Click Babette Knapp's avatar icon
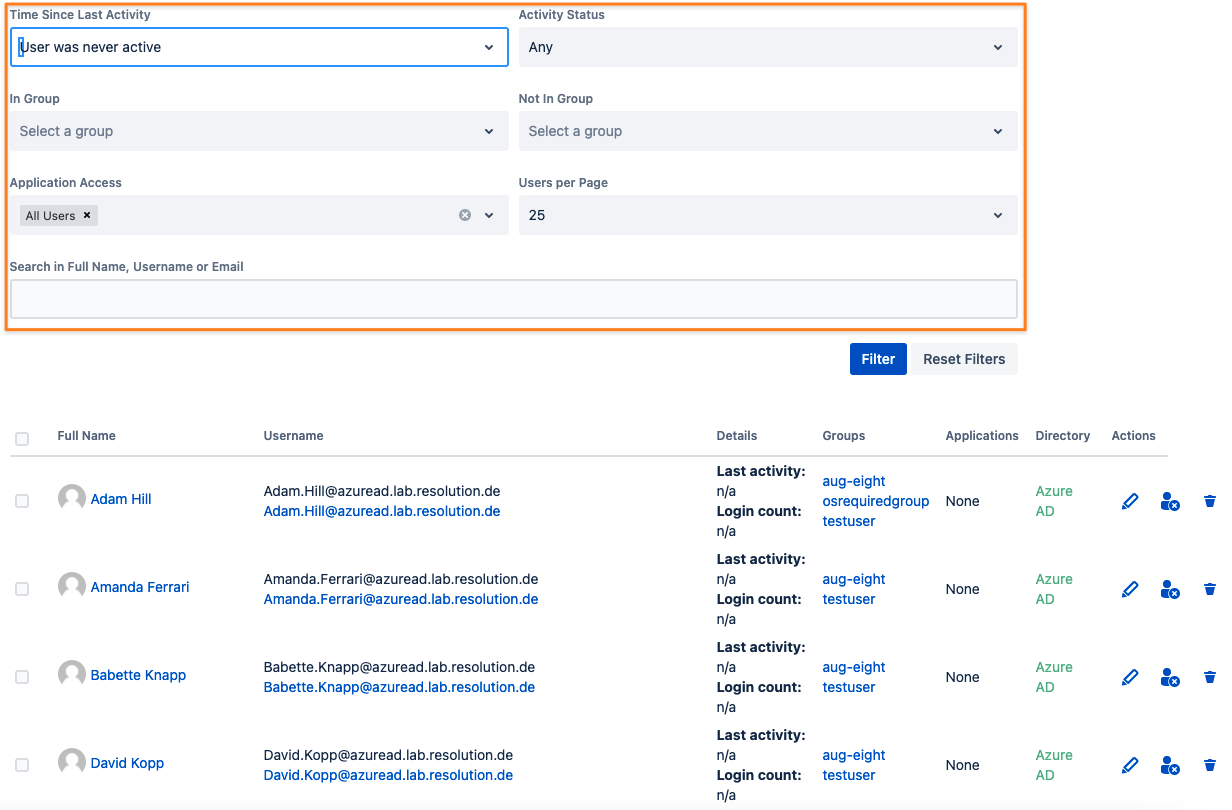This screenshot has height=810, width=1232. [x=72, y=674]
